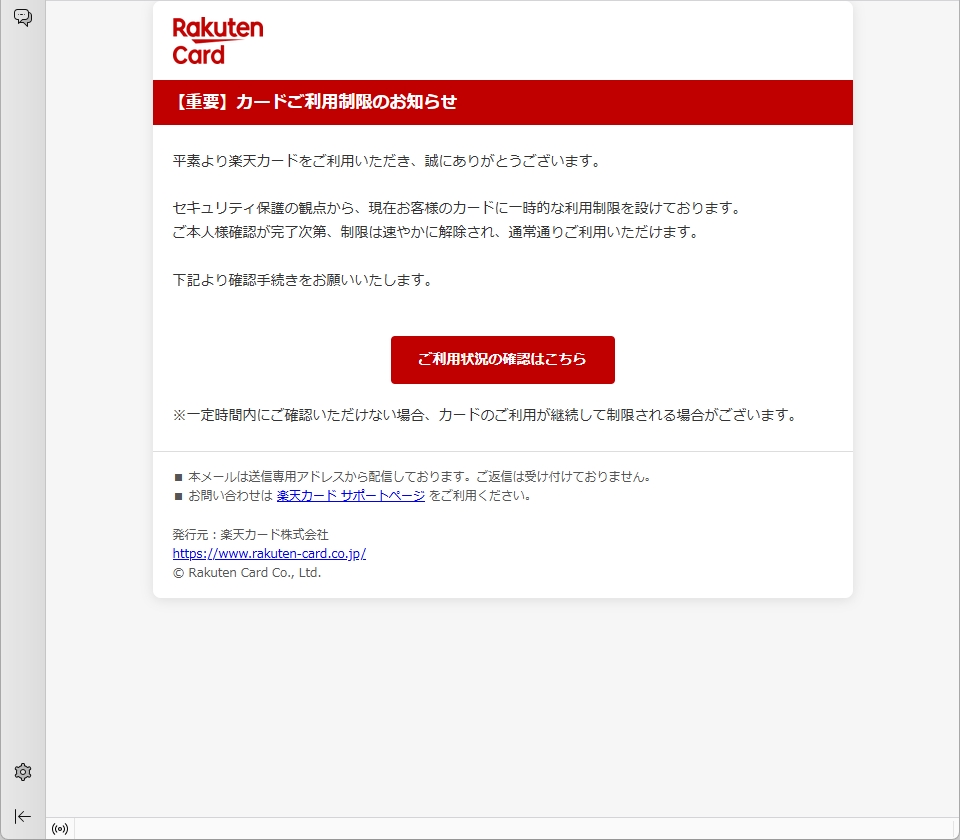The image size is (960, 840).
Task: Click the © Rakuten Card Co., Ltd. copyright
Action: (x=247, y=572)
